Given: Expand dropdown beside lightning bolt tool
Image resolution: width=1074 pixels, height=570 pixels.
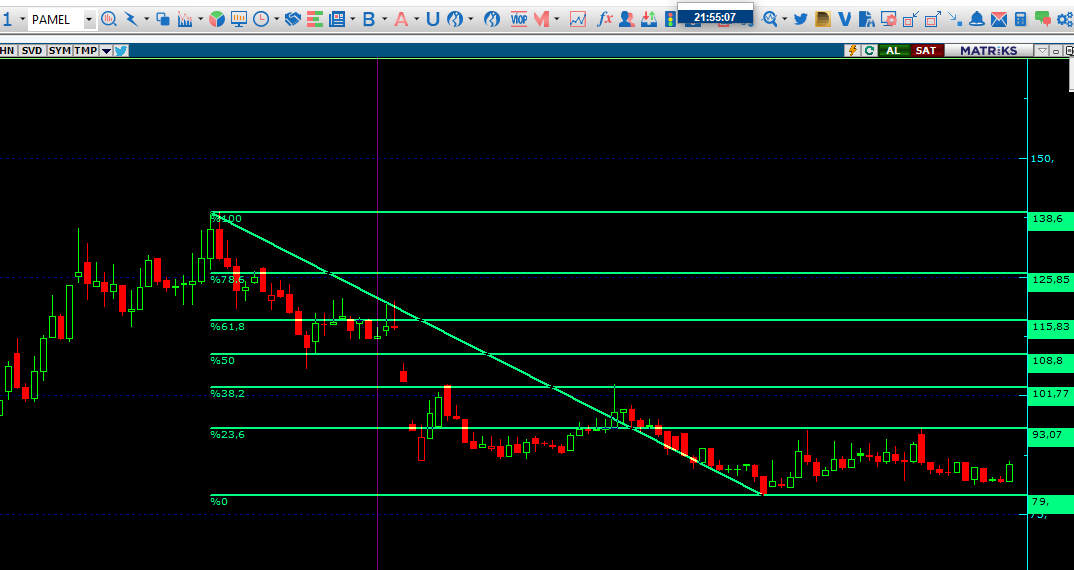Looking at the screenshot, I should 146,19.
